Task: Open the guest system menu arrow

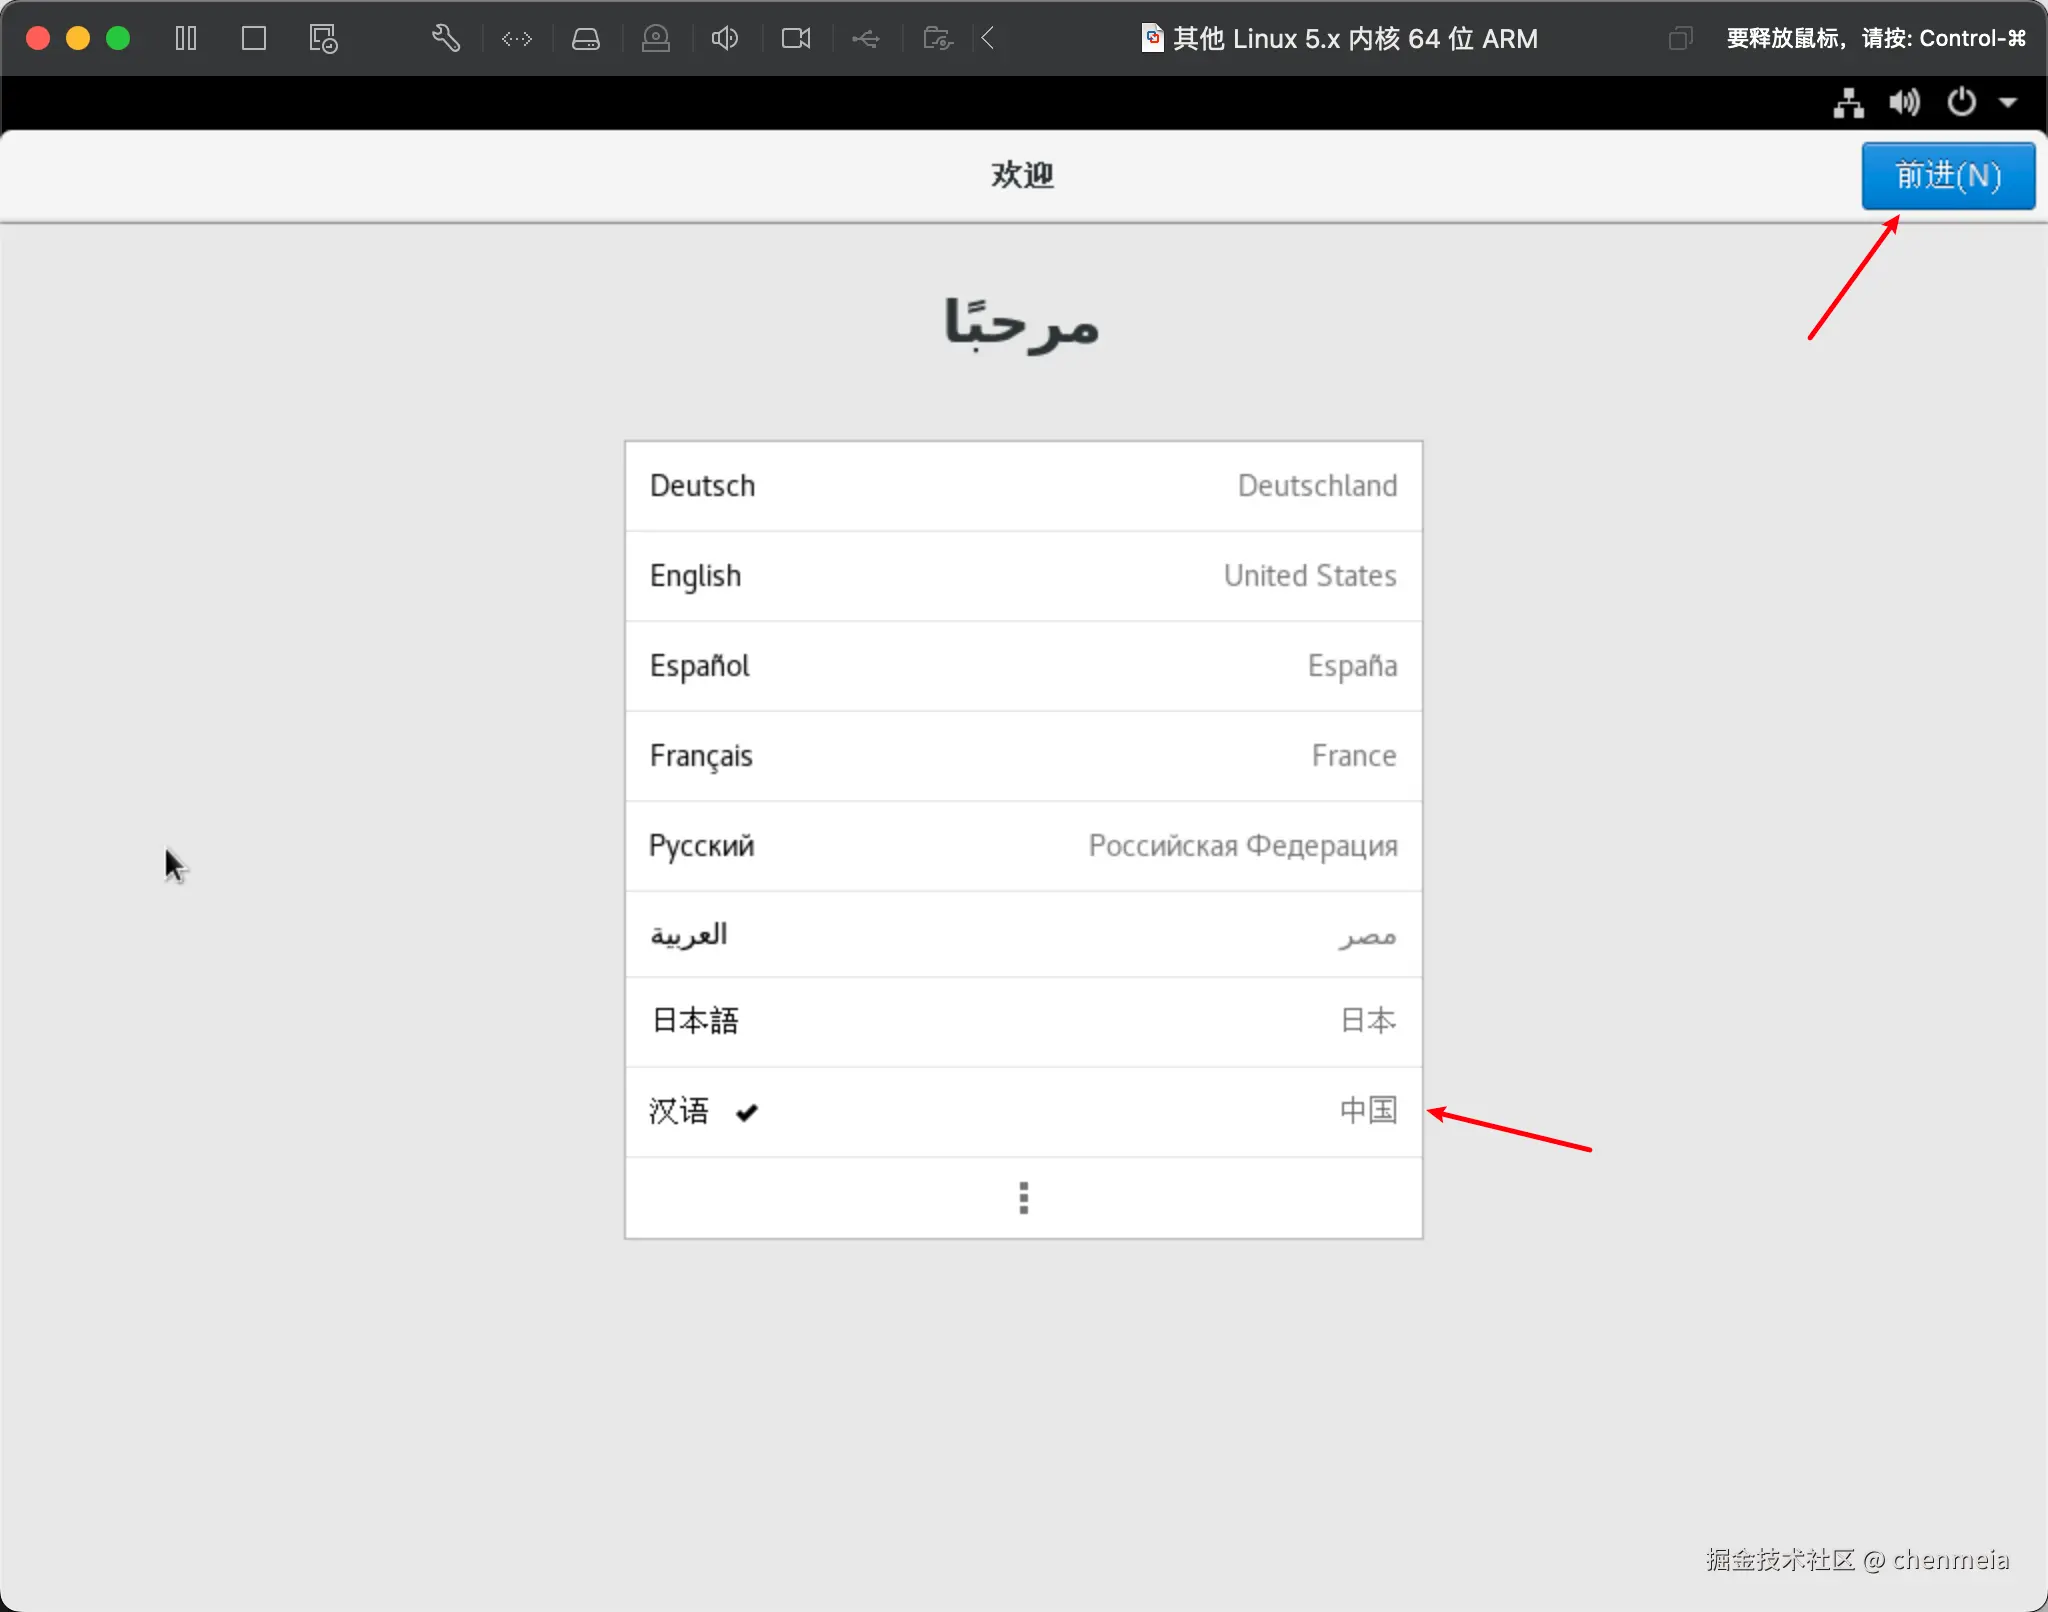Action: pyautogui.click(x=2007, y=102)
